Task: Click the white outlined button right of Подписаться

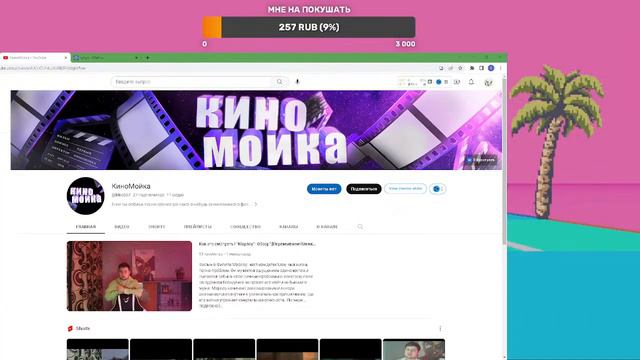Action: tap(405, 189)
